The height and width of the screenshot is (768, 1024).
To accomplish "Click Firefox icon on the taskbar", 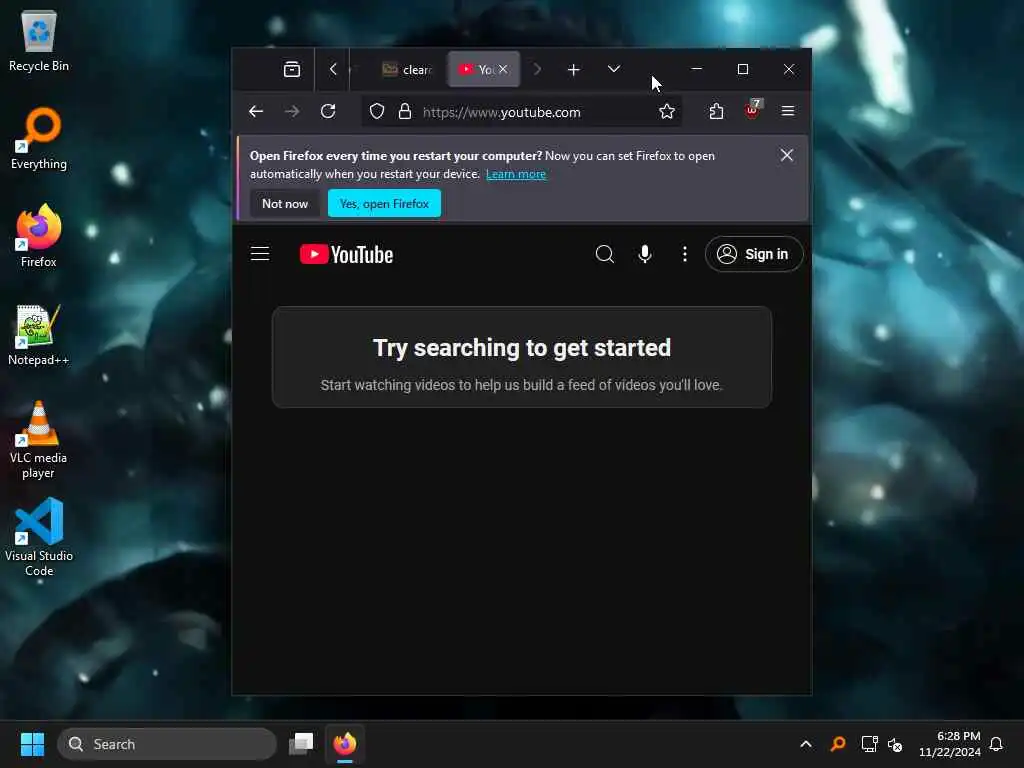I will [345, 744].
